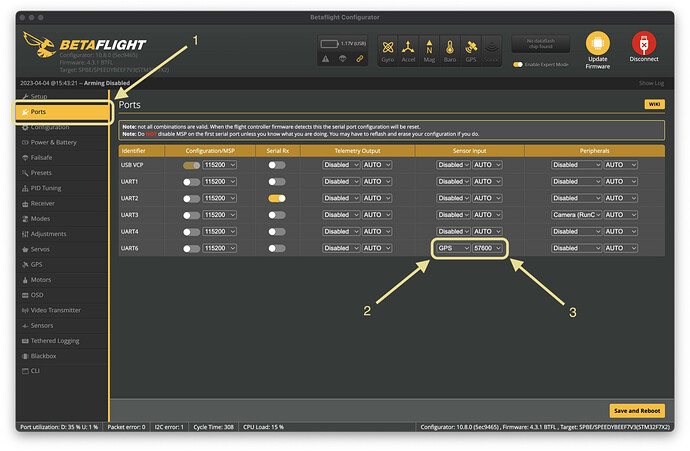
Task: Open UART3 Peripherals Camera dropdown
Action: tap(576, 215)
